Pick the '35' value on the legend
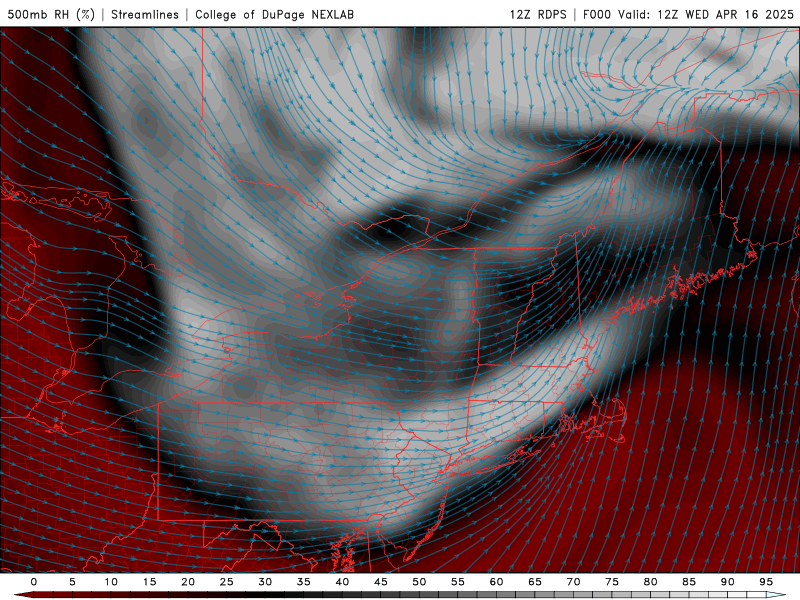The width and height of the screenshot is (800, 600). (x=304, y=582)
